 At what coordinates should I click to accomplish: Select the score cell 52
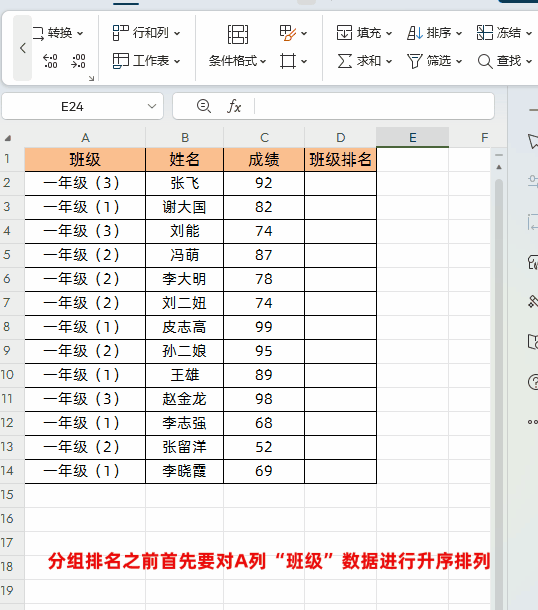click(x=264, y=447)
